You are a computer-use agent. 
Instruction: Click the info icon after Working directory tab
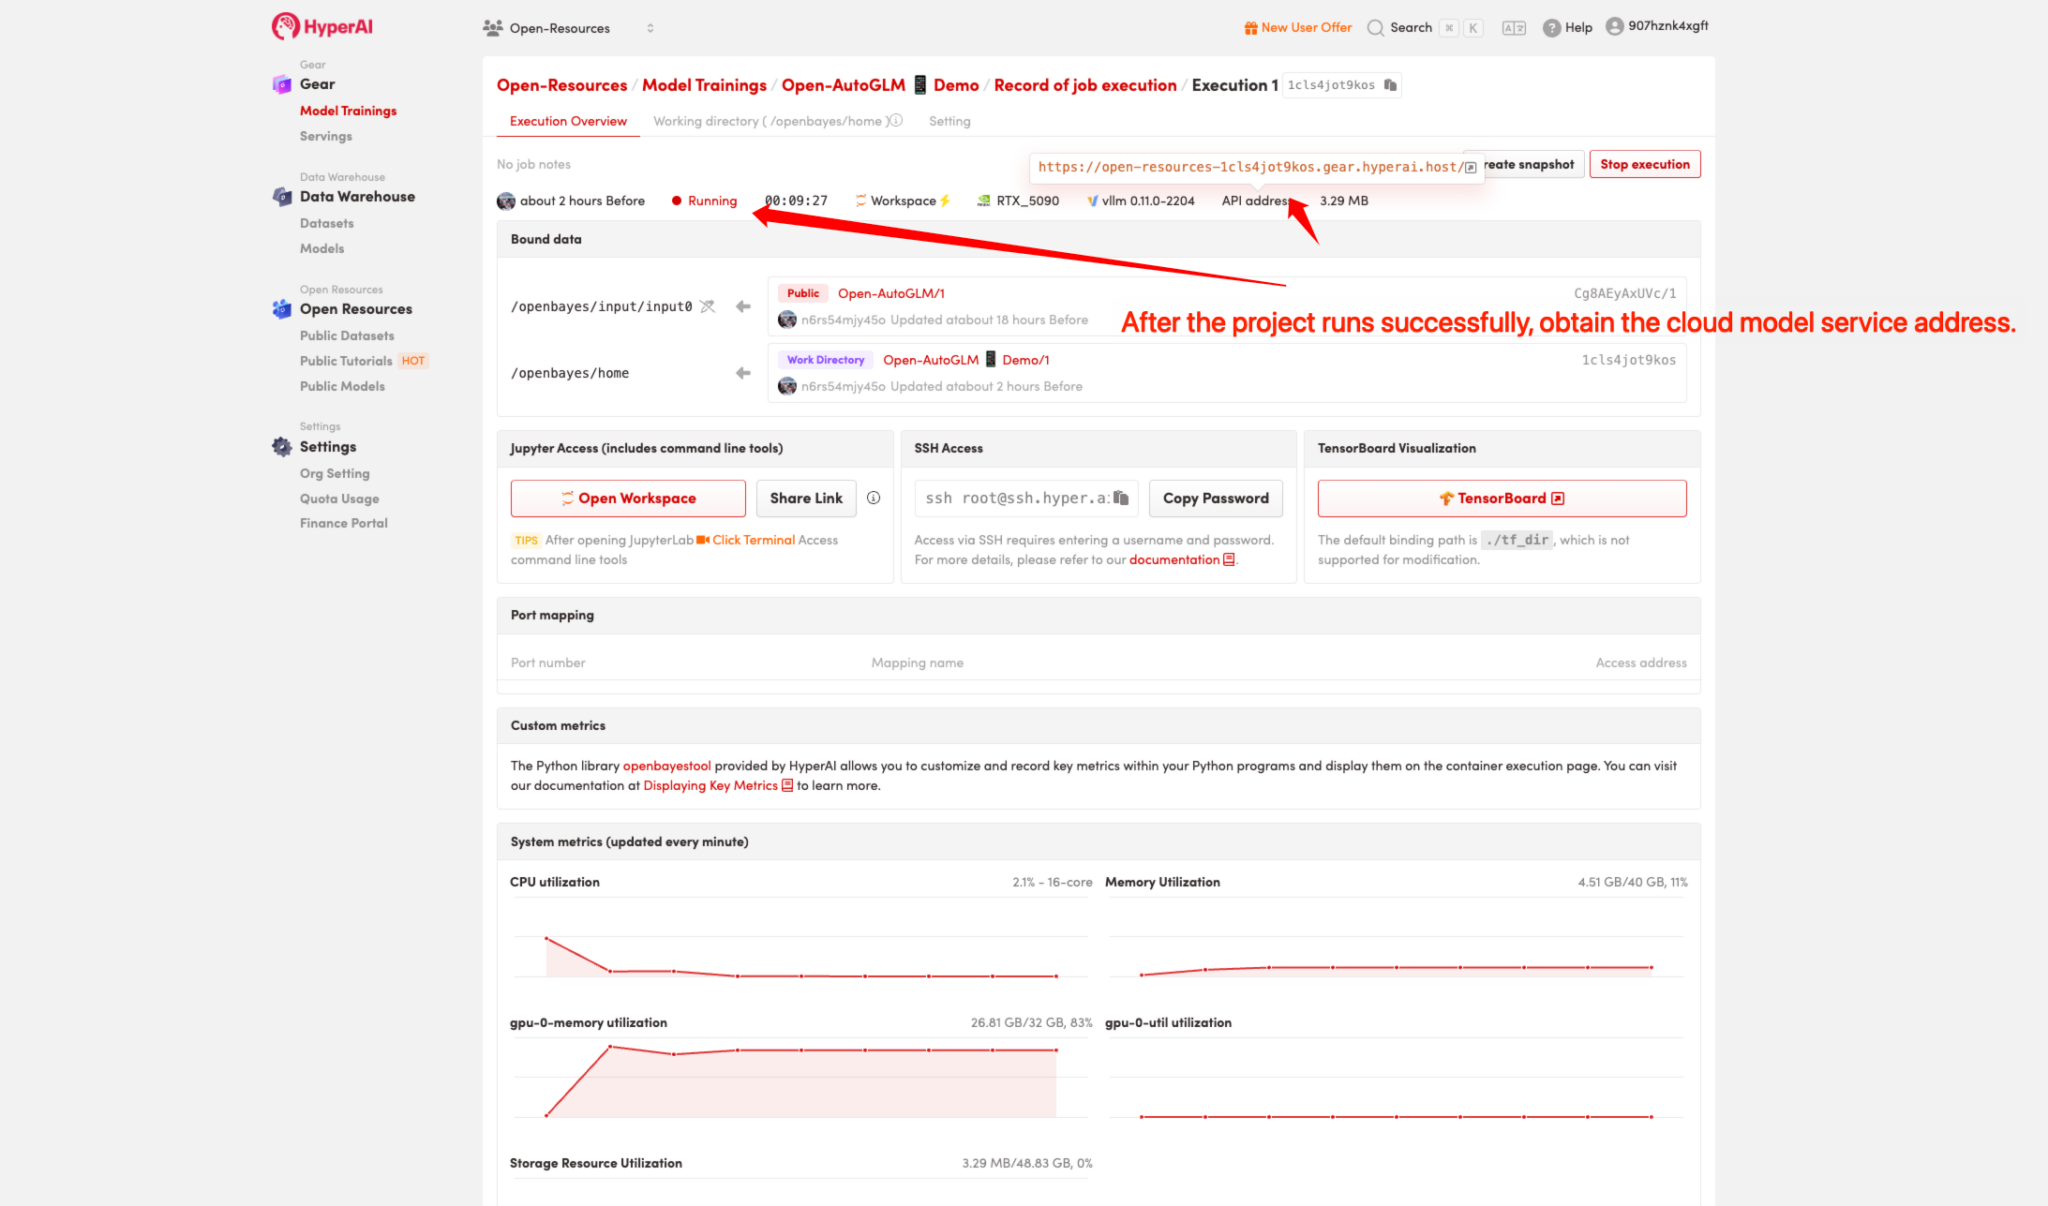point(897,121)
